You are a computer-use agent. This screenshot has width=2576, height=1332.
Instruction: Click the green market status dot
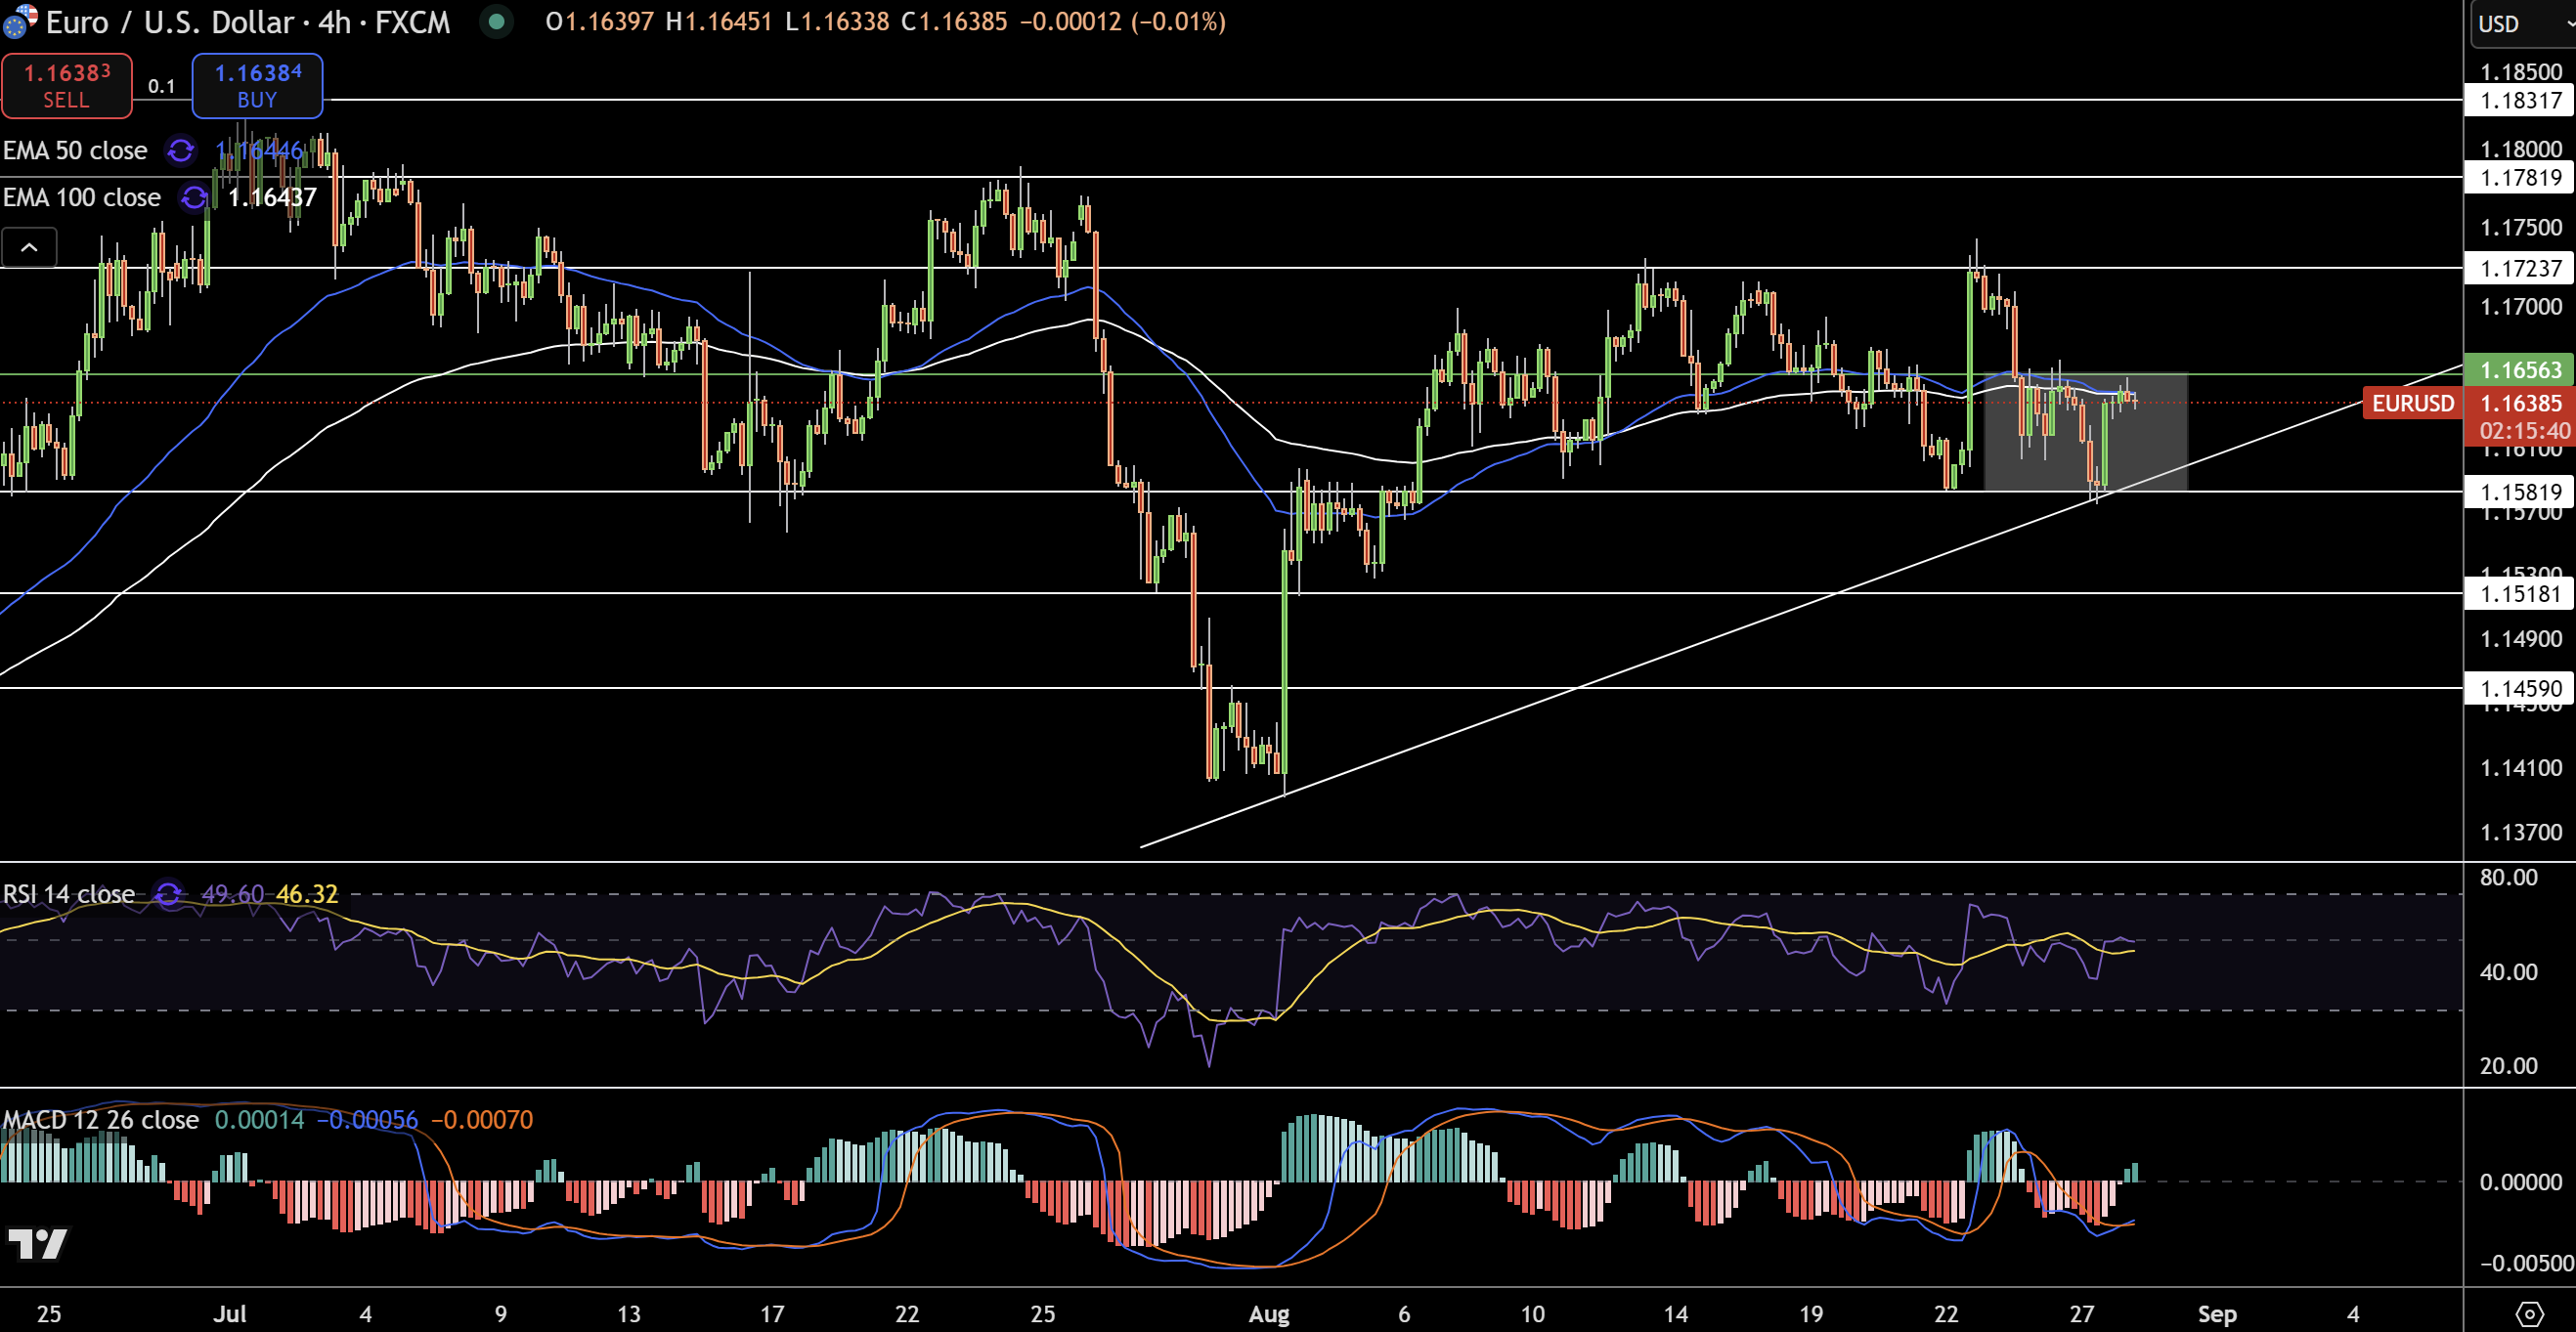[496, 21]
